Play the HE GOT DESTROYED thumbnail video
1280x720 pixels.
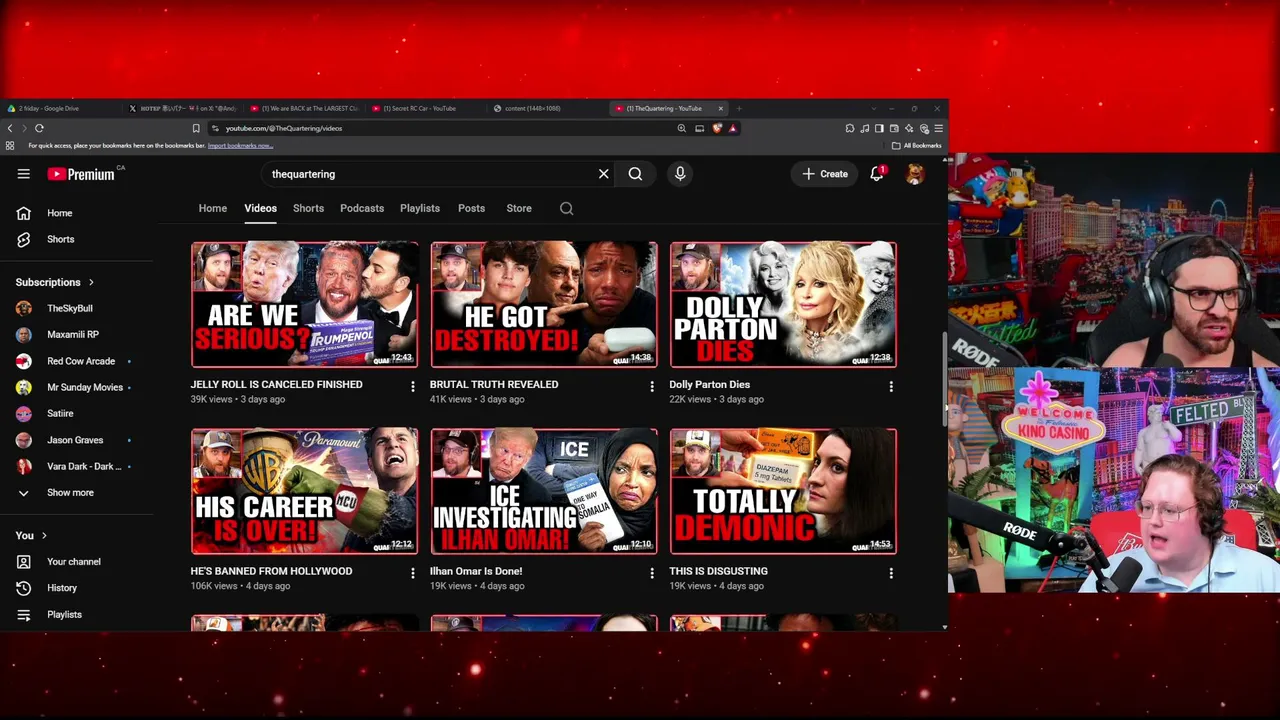pos(544,304)
